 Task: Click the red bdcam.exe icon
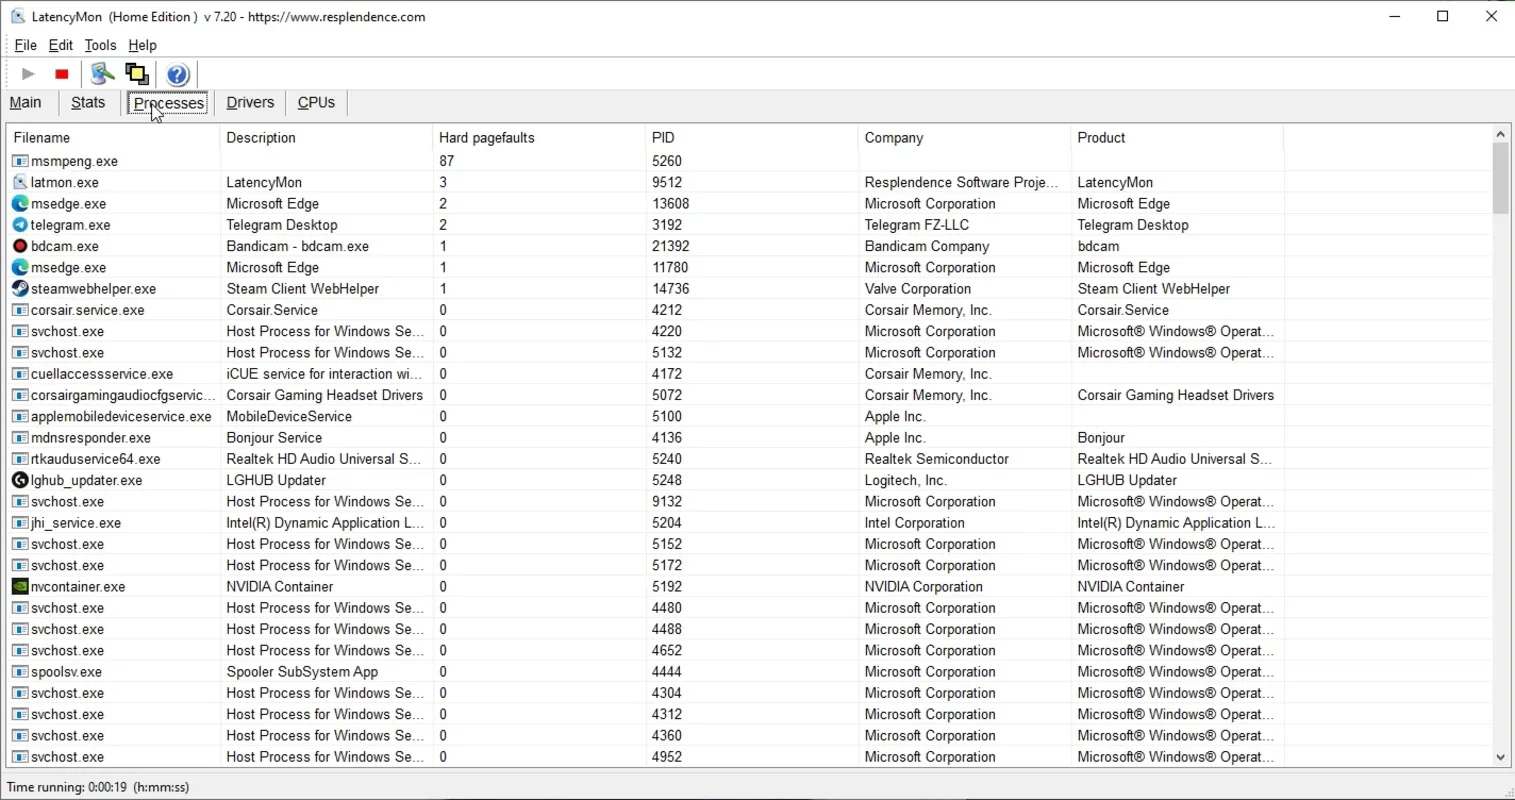pyautogui.click(x=20, y=246)
